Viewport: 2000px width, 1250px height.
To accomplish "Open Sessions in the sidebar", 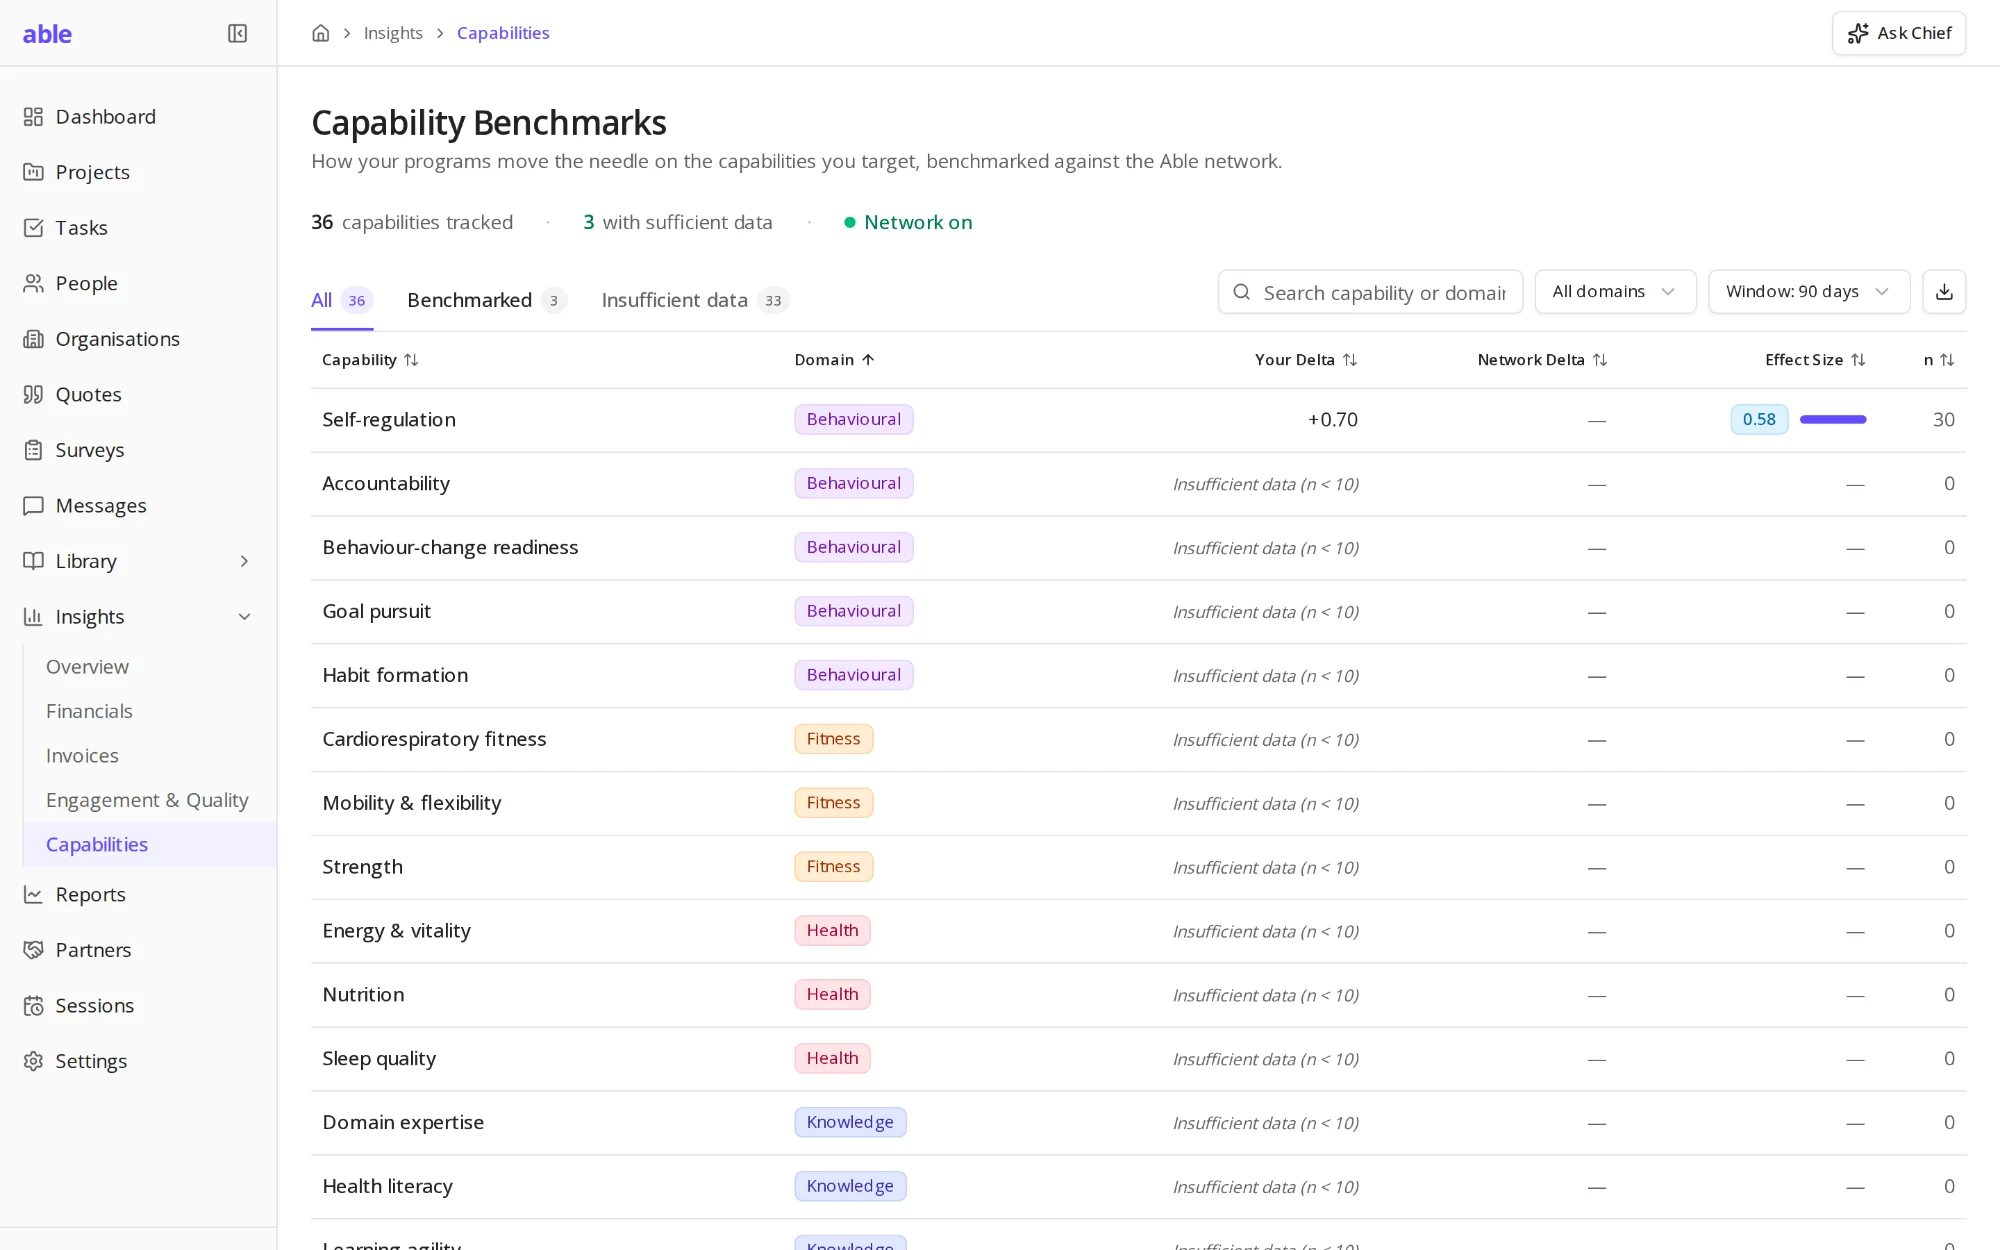I will click(x=139, y=1005).
